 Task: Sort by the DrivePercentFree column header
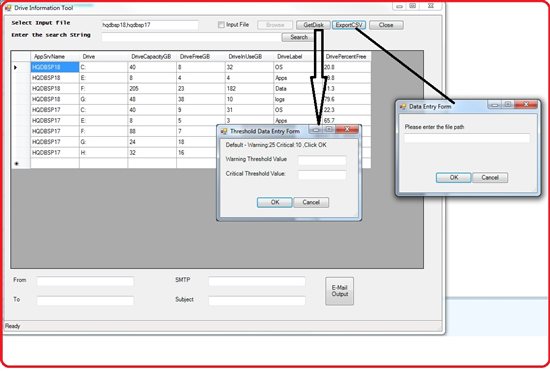pos(347,56)
